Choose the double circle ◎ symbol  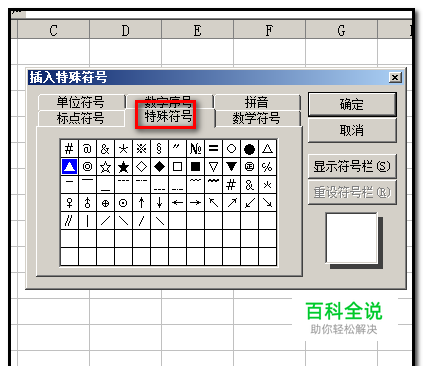tap(87, 167)
